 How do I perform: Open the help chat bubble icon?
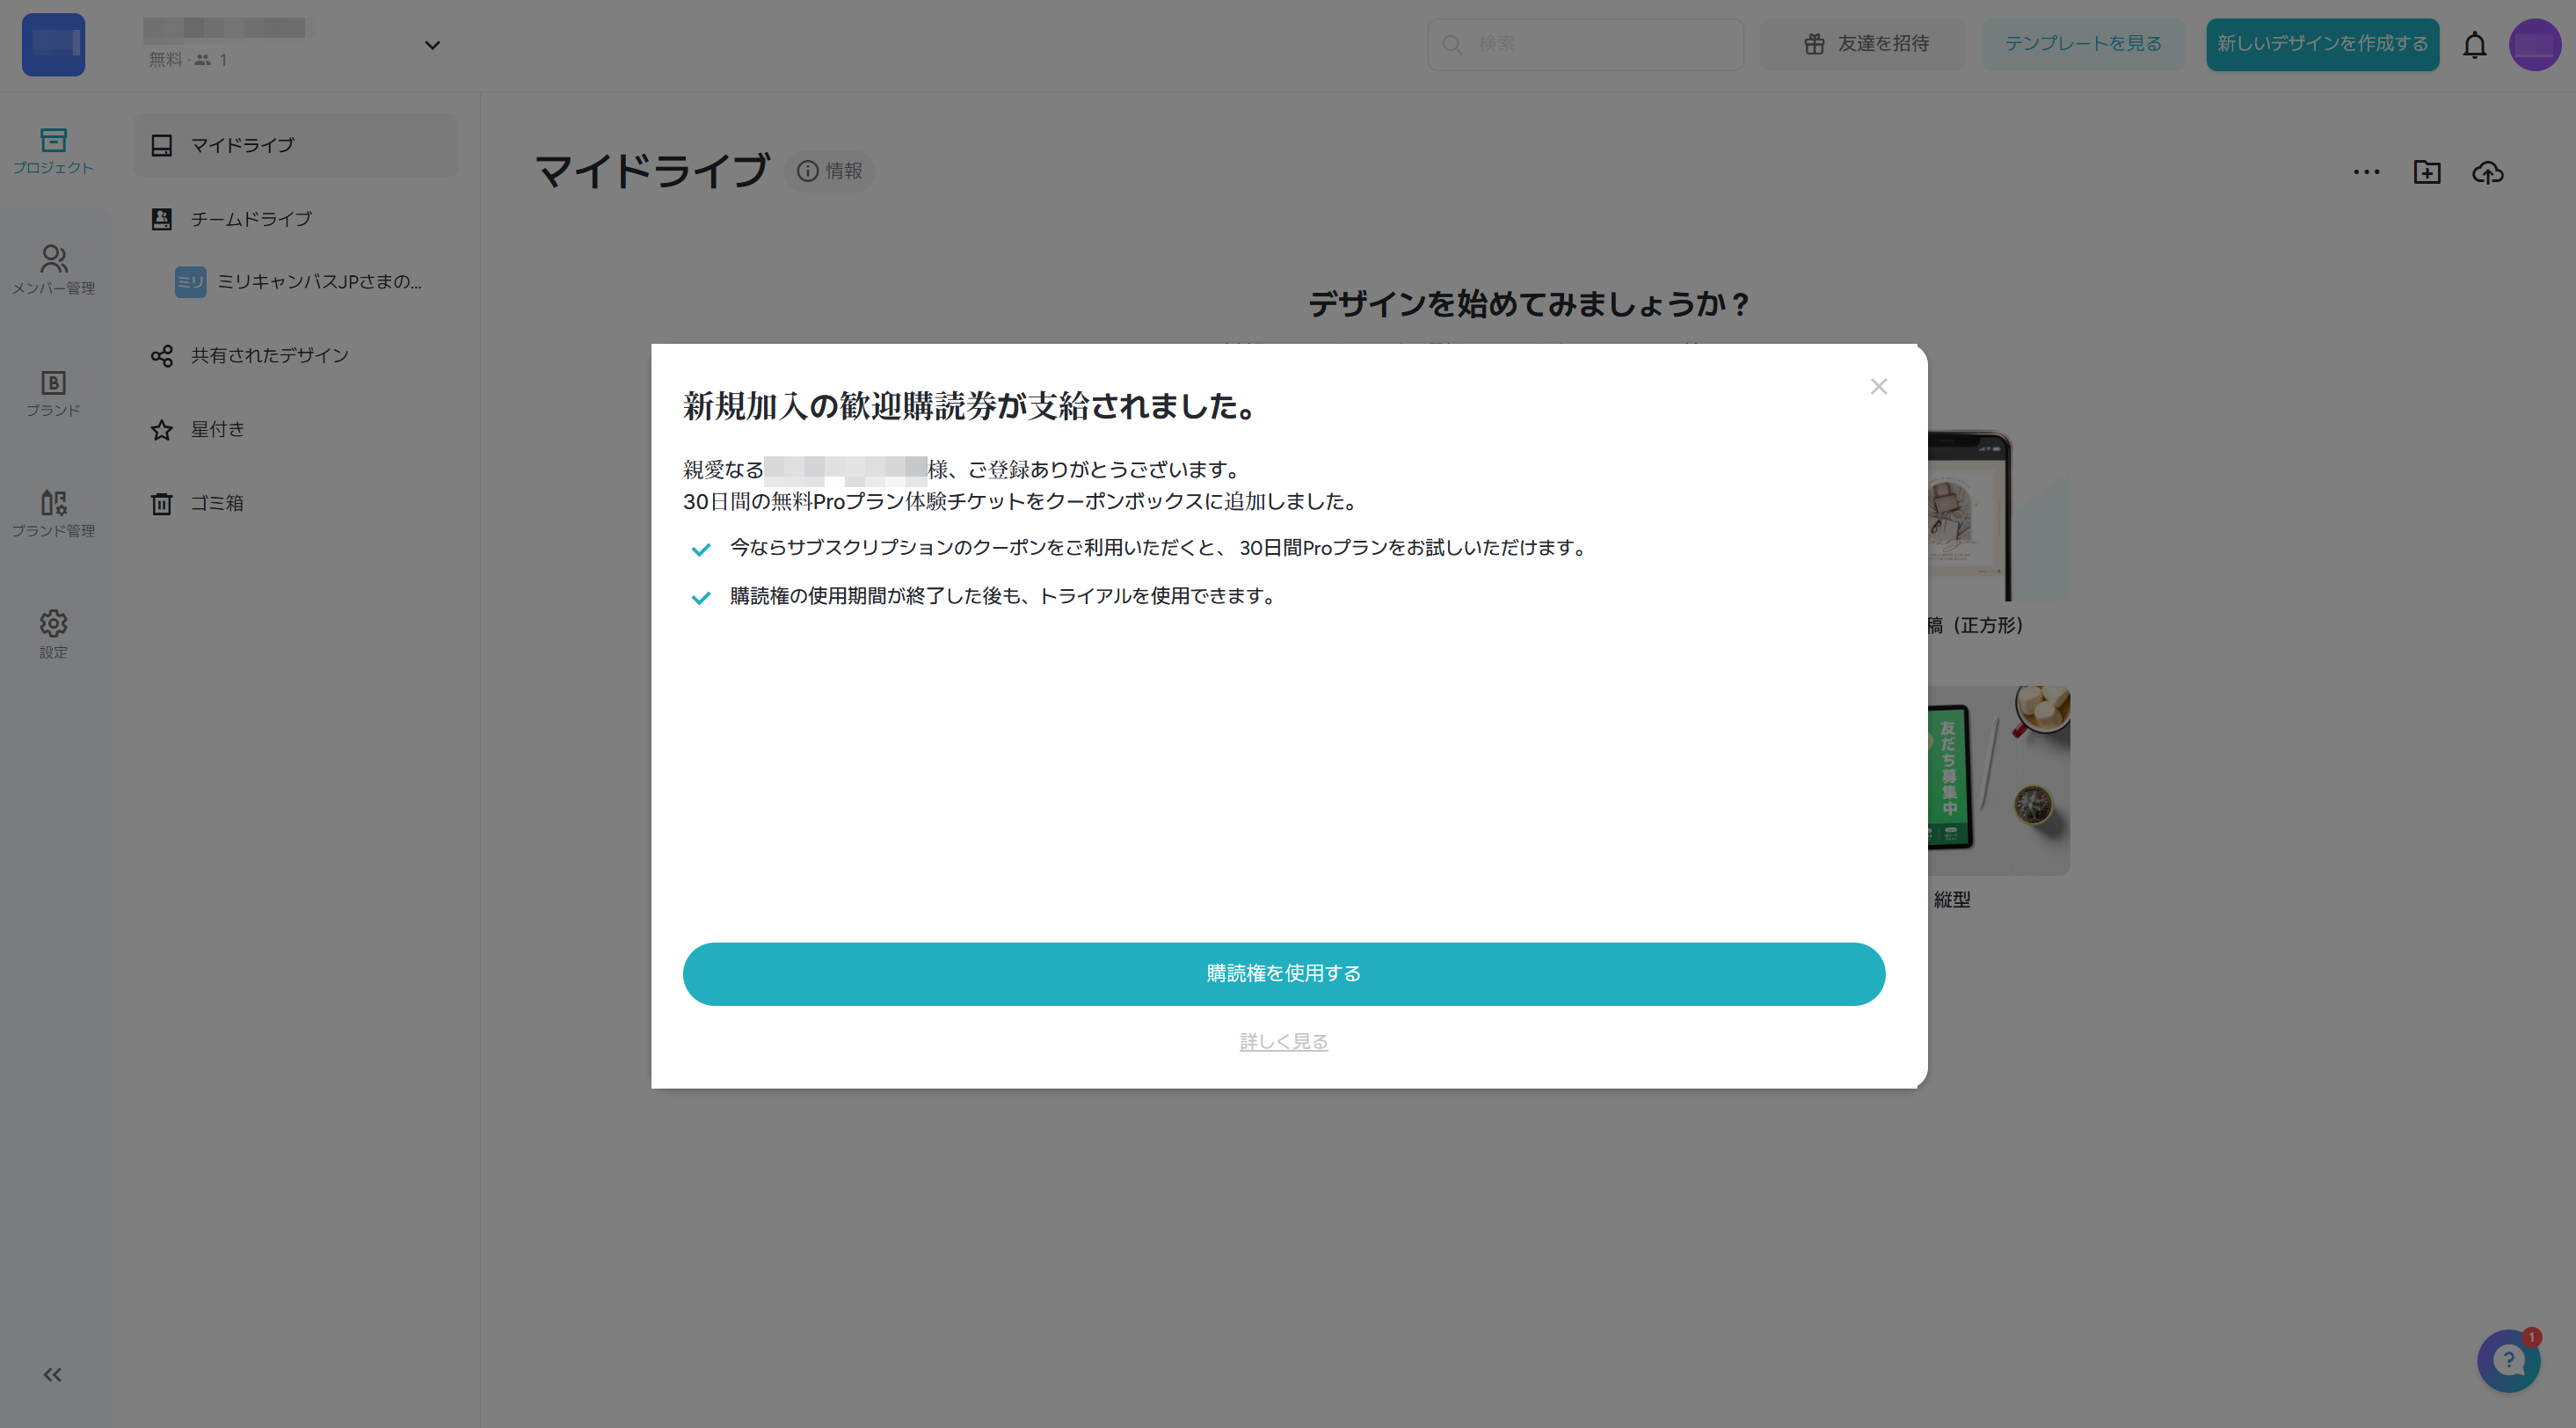[2508, 1360]
